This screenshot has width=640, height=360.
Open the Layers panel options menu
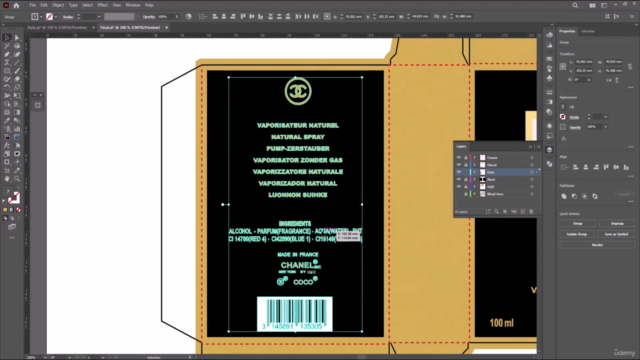(x=538, y=147)
